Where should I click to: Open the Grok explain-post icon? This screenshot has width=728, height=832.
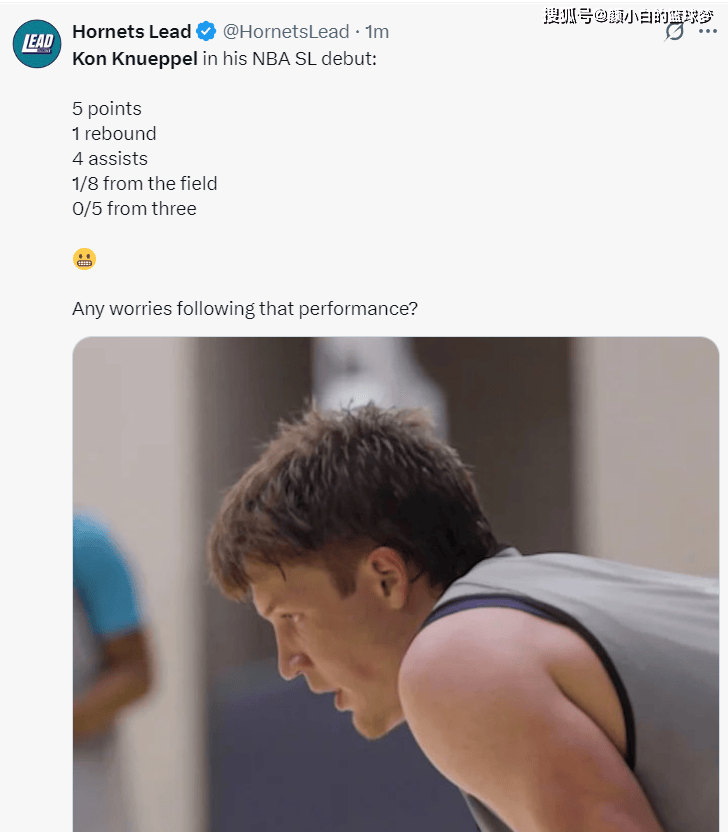click(x=676, y=32)
